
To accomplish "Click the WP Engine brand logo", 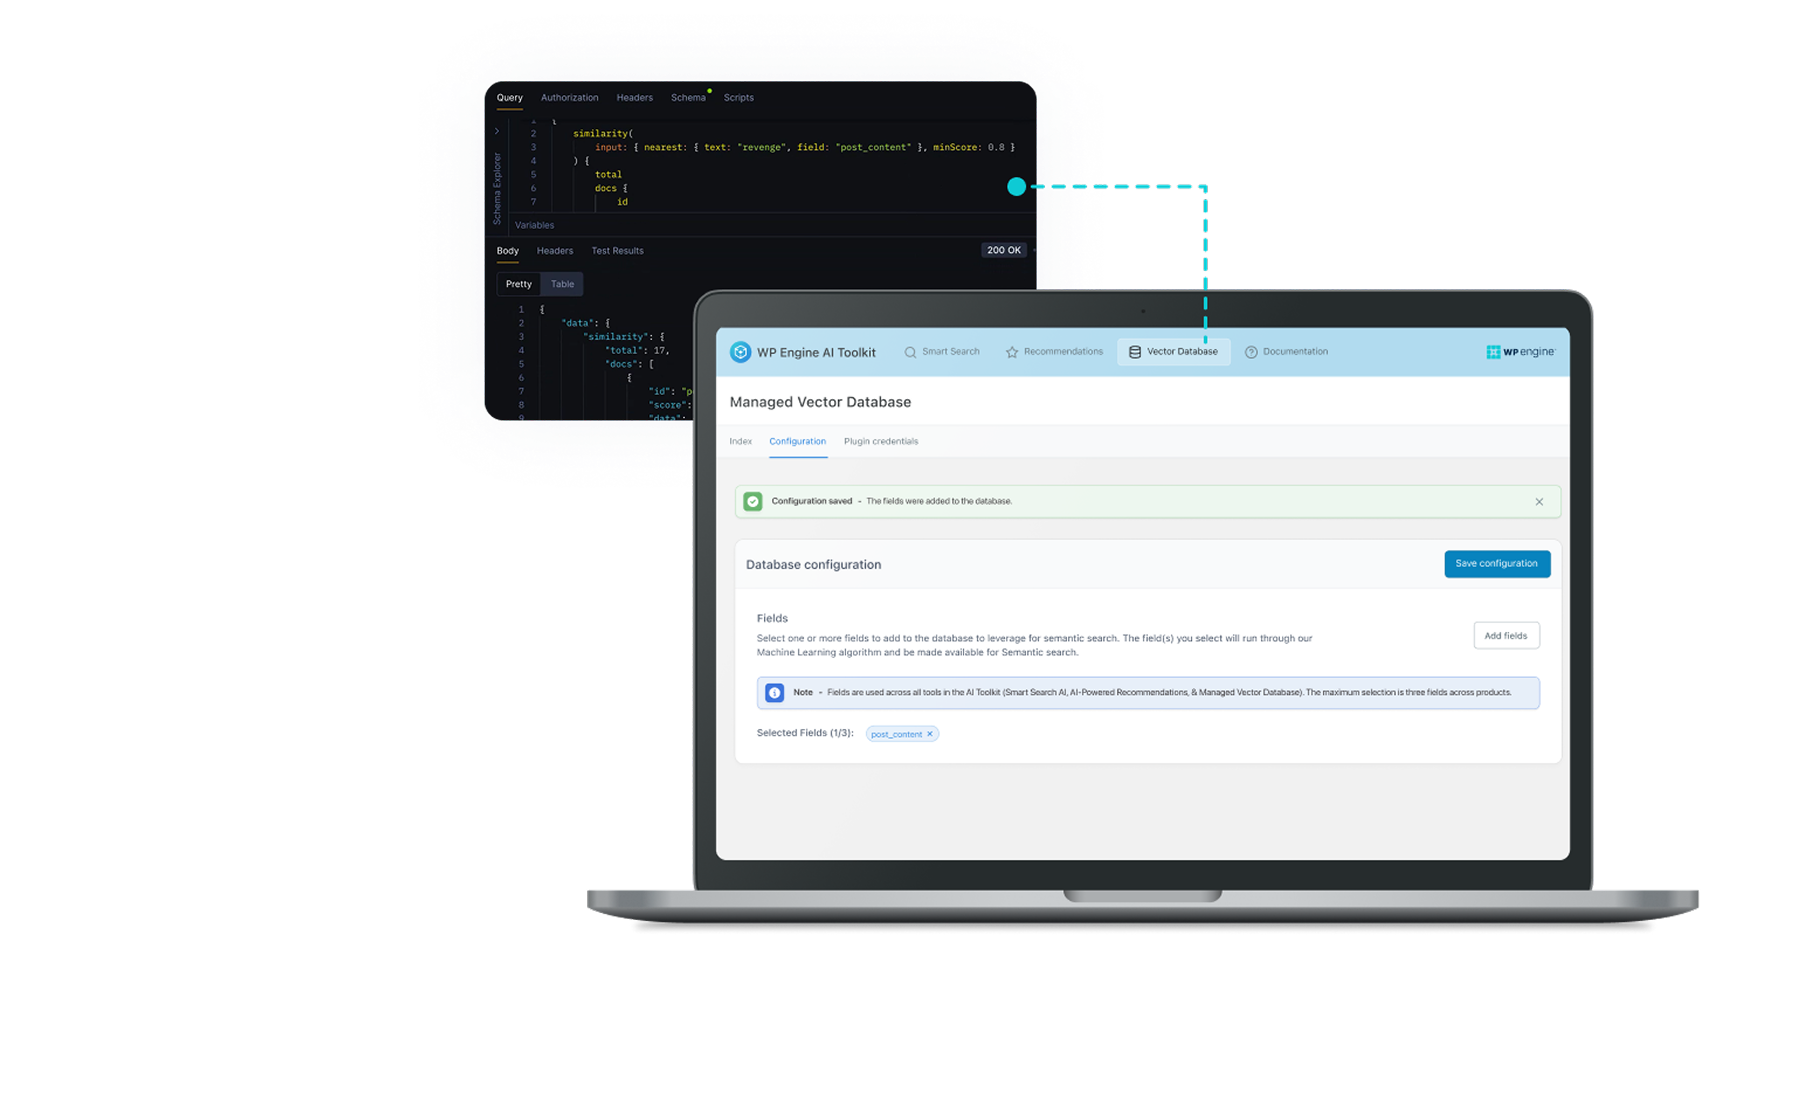I will [x=1520, y=352].
